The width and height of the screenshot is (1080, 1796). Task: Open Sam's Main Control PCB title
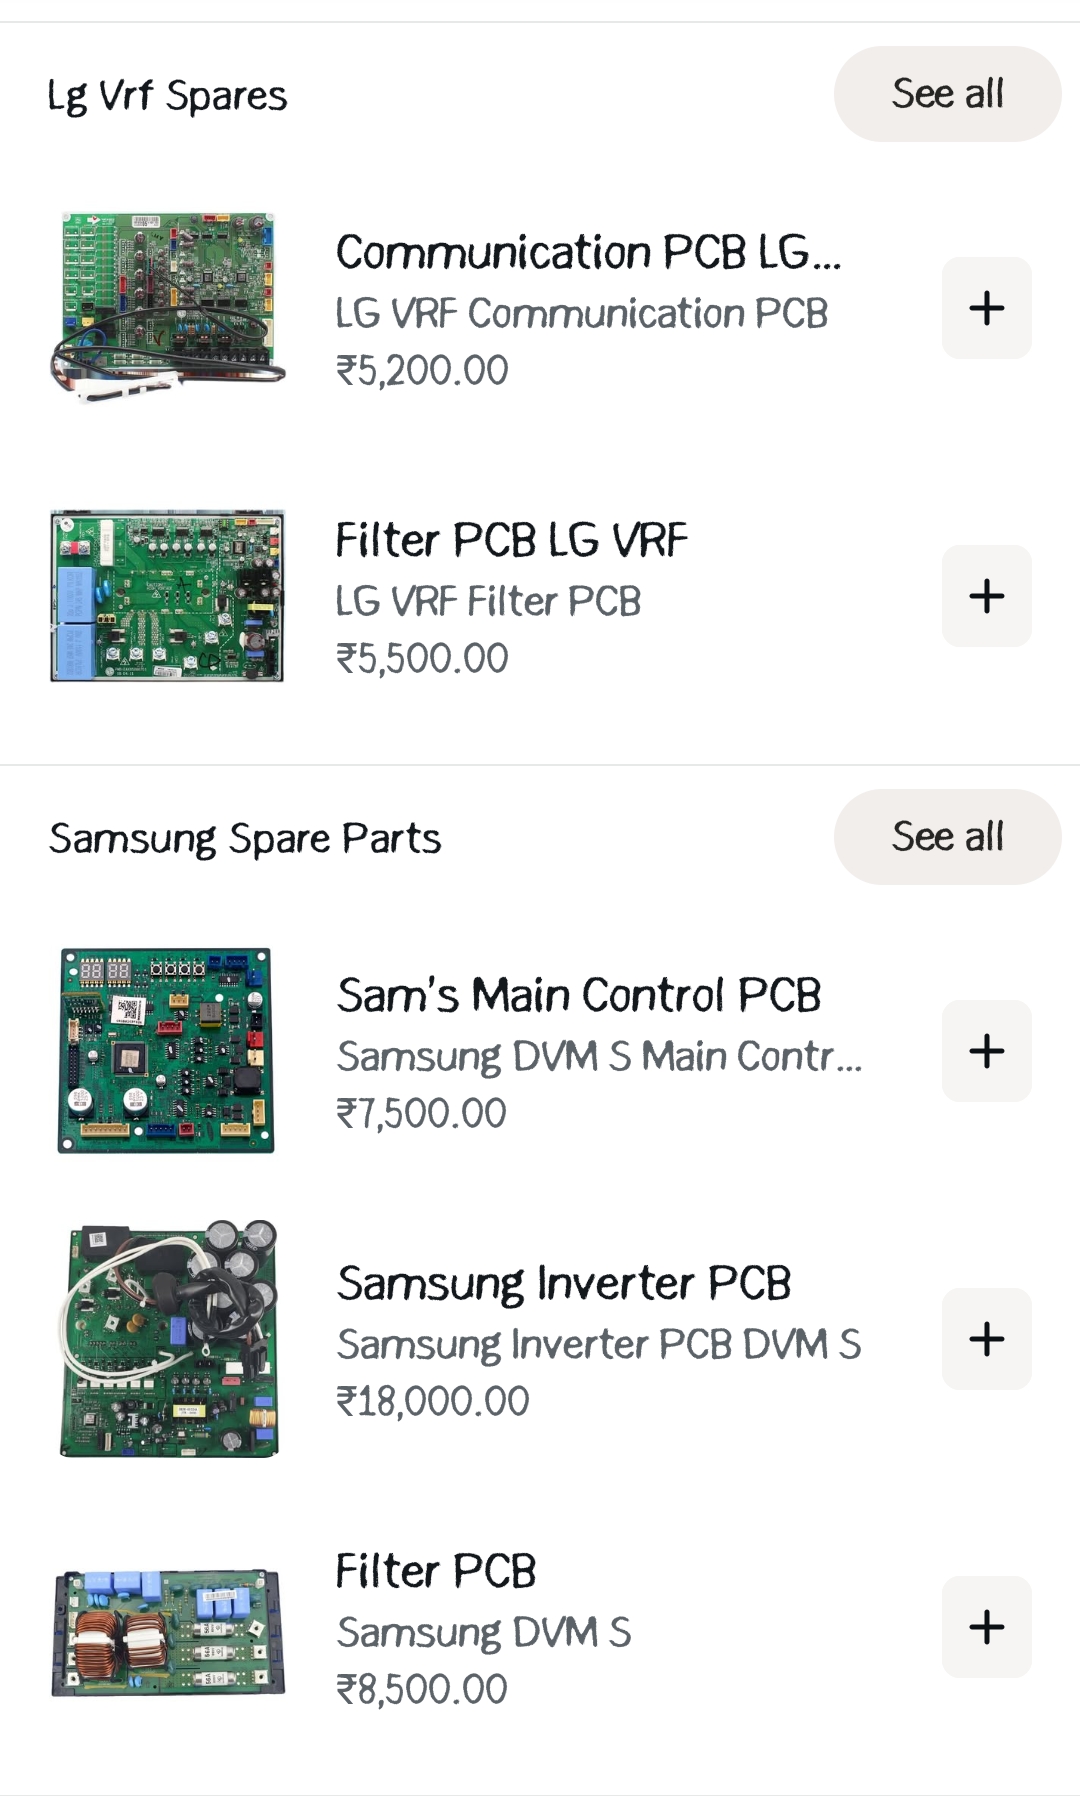579,995
